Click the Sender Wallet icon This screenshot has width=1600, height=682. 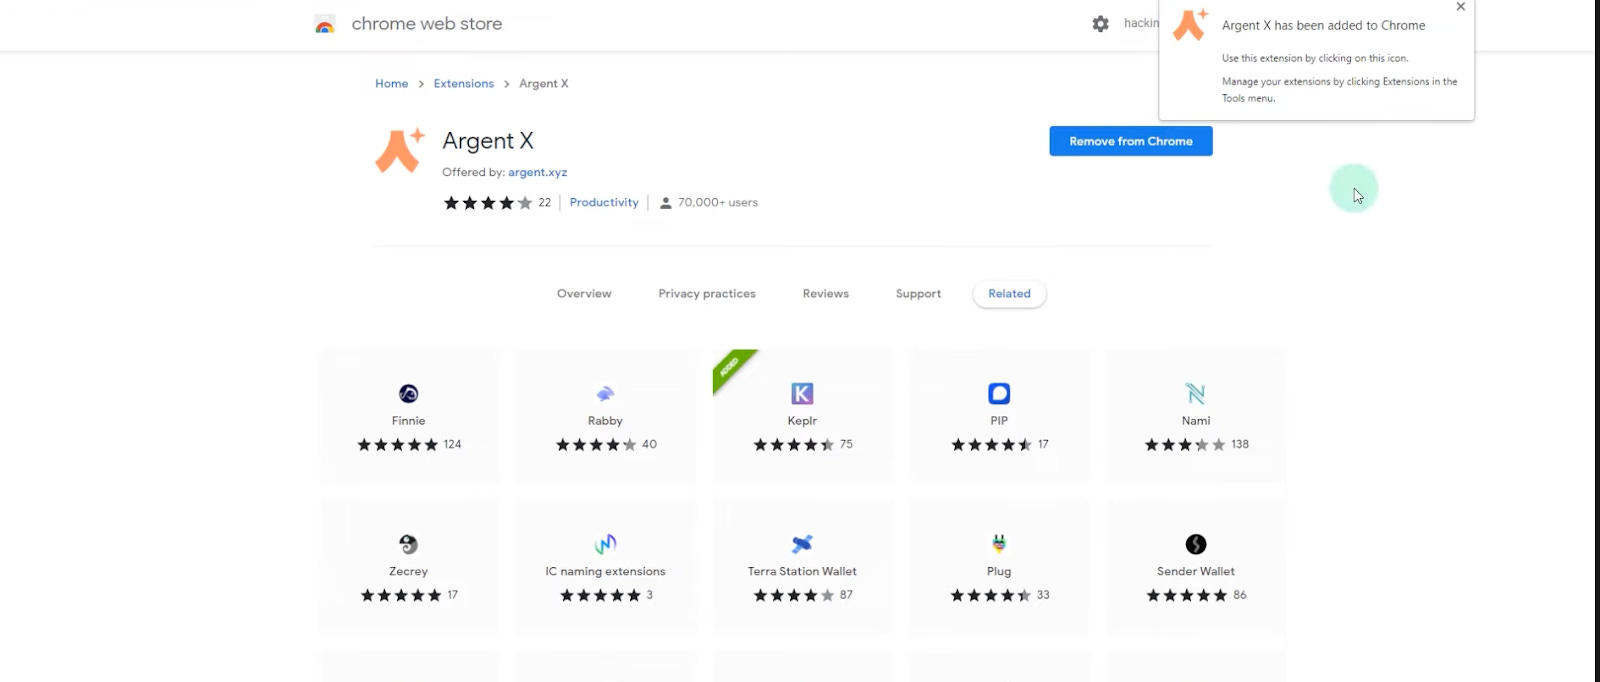[x=1196, y=544]
